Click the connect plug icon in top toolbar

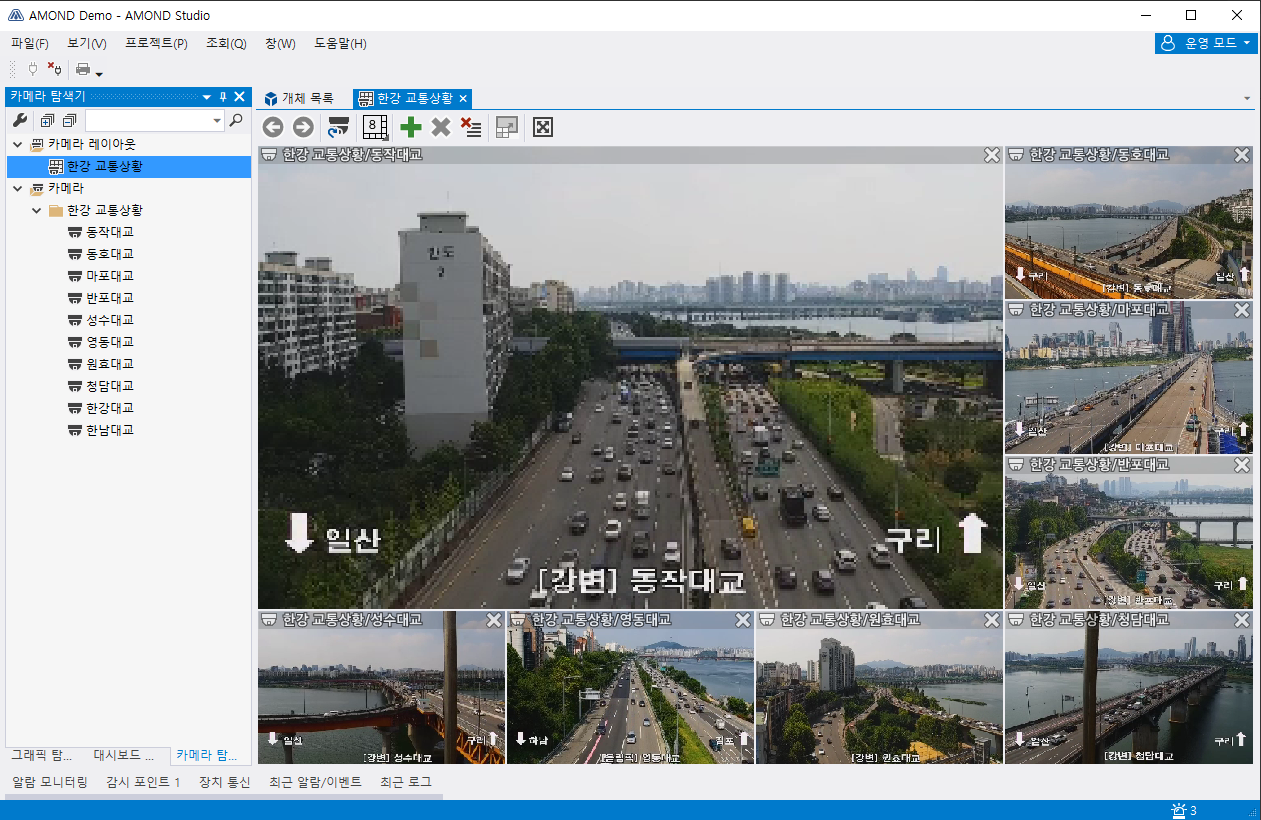coord(32,69)
